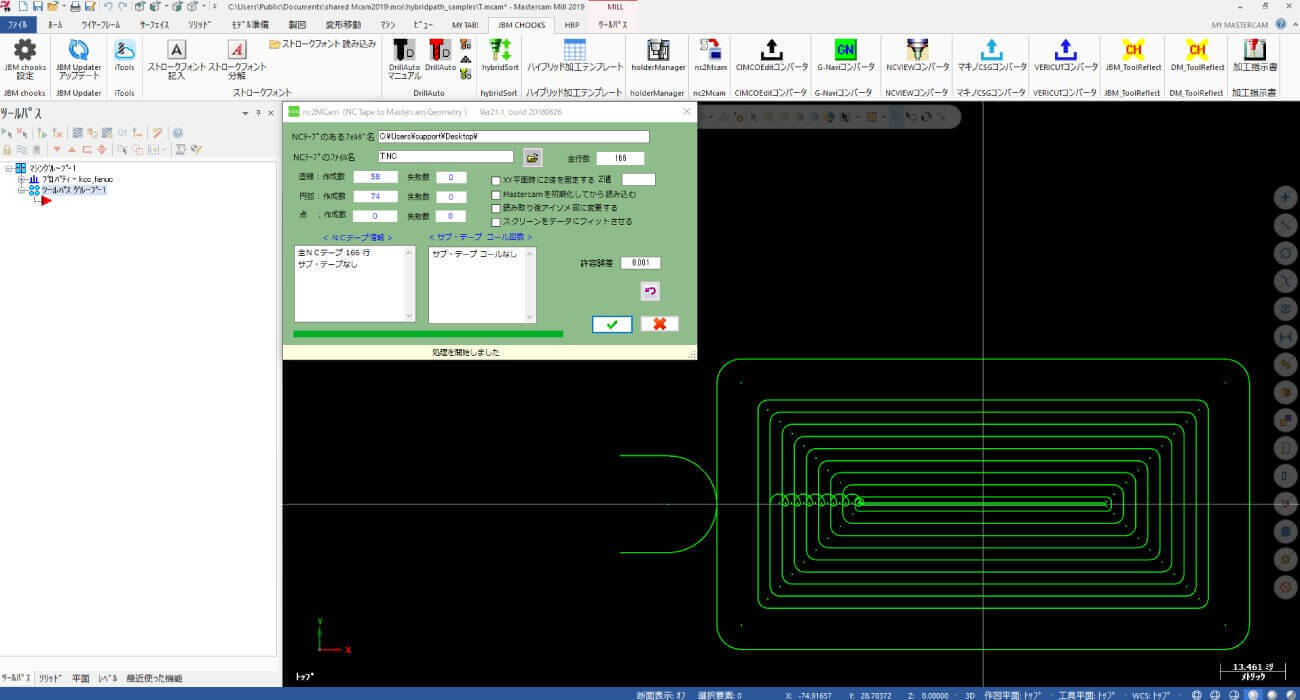The height and width of the screenshot is (700, 1300).
Task: Click undo in quick access toolbar
Action: point(107,6)
